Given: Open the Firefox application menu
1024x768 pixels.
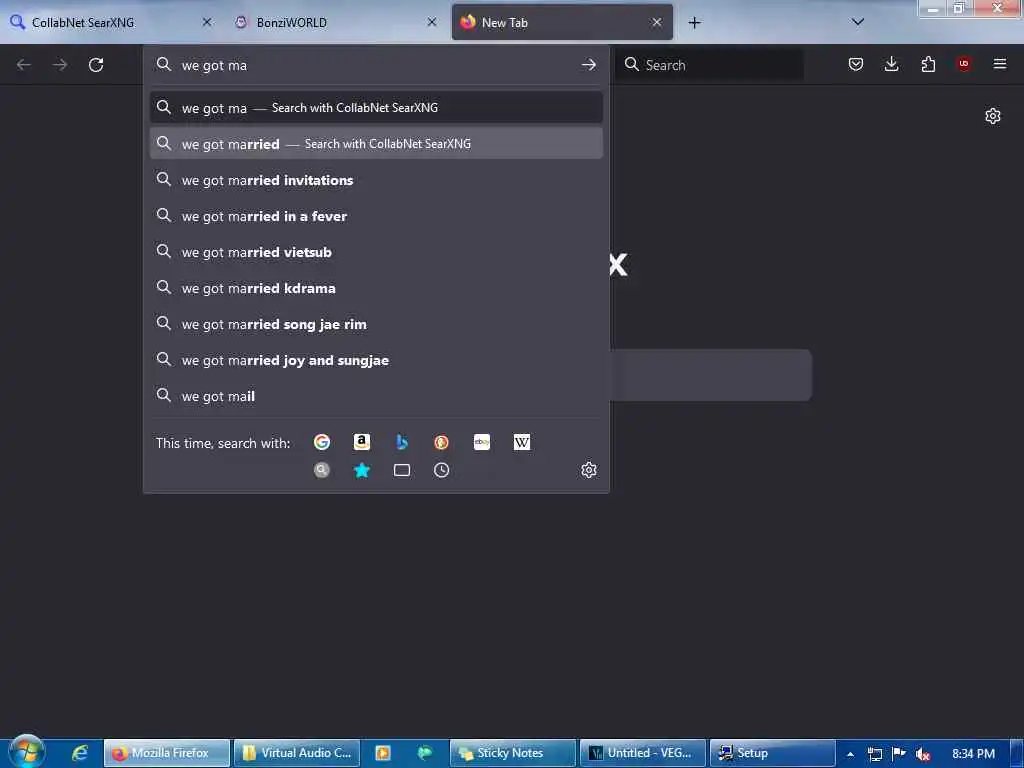Looking at the screenshot, I should (1000, 64).
